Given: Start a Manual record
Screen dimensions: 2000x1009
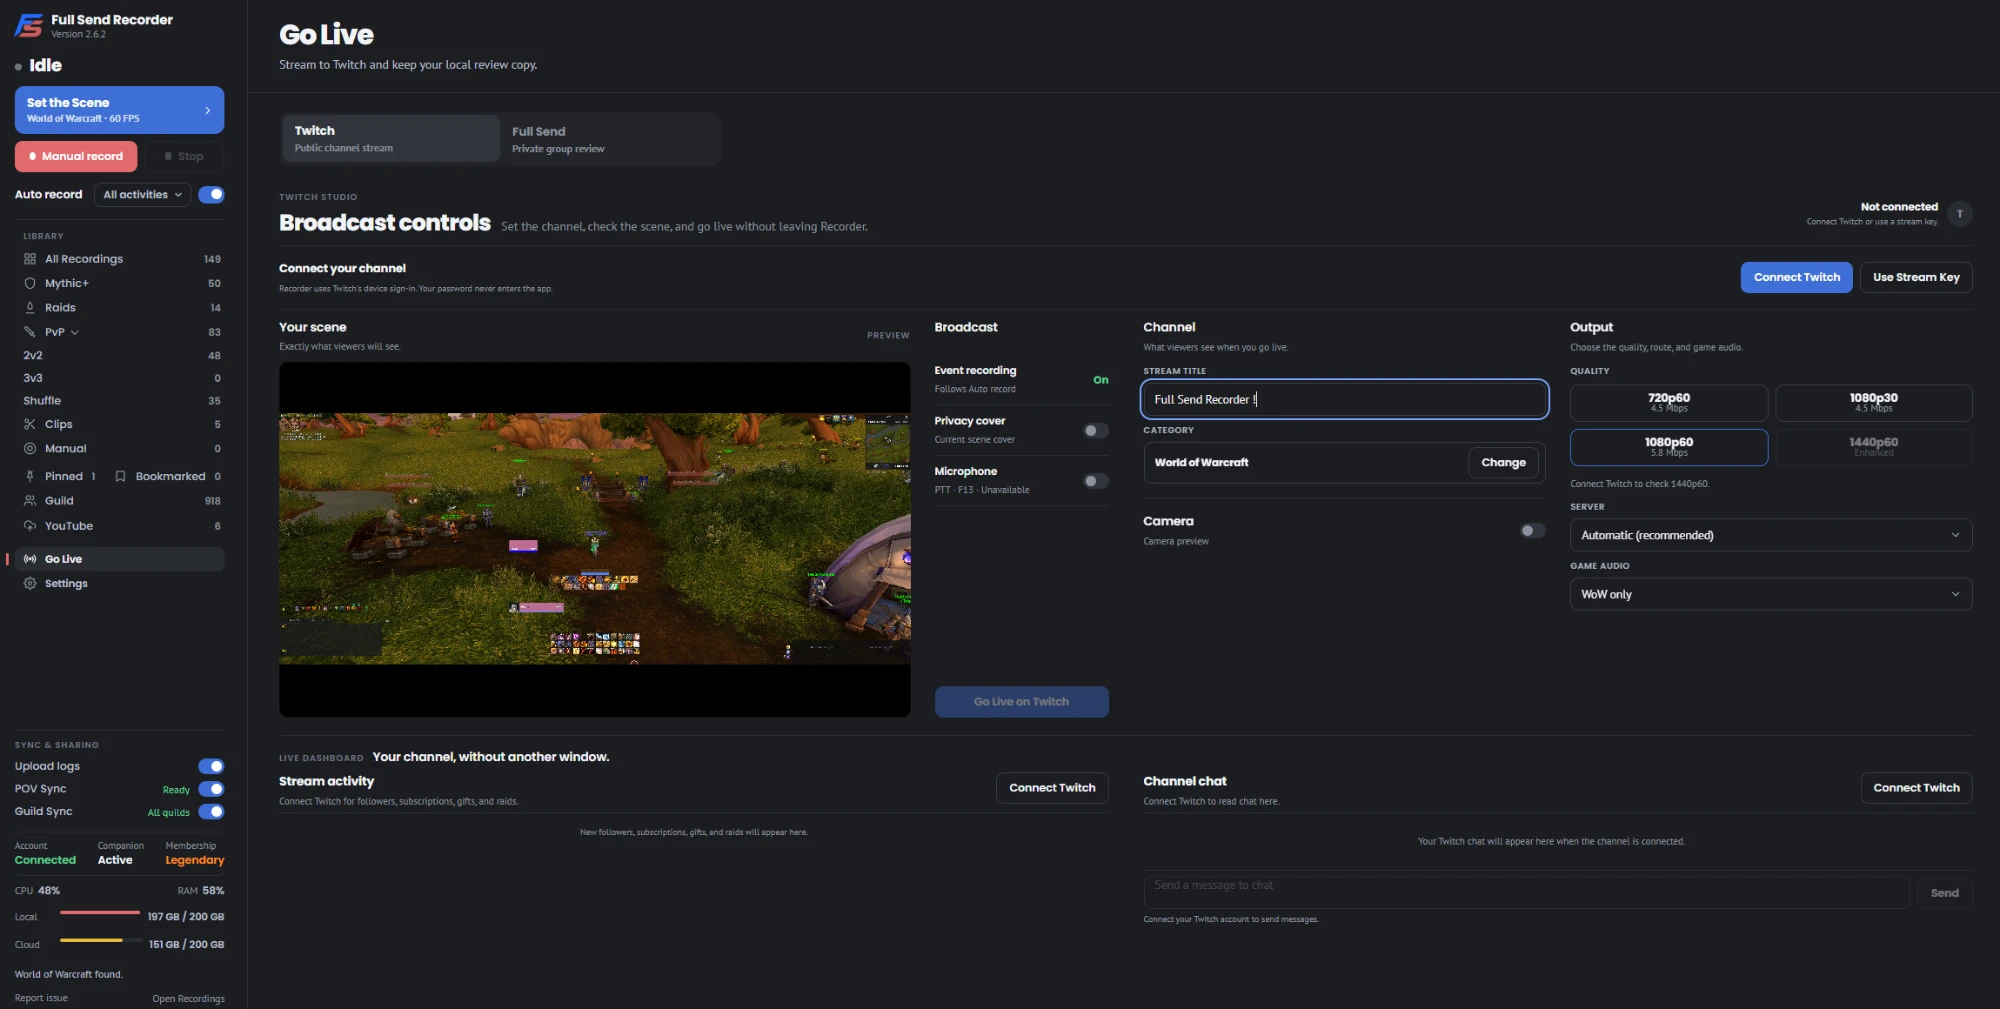Looking at the screenshot, I should pos(76,156).
